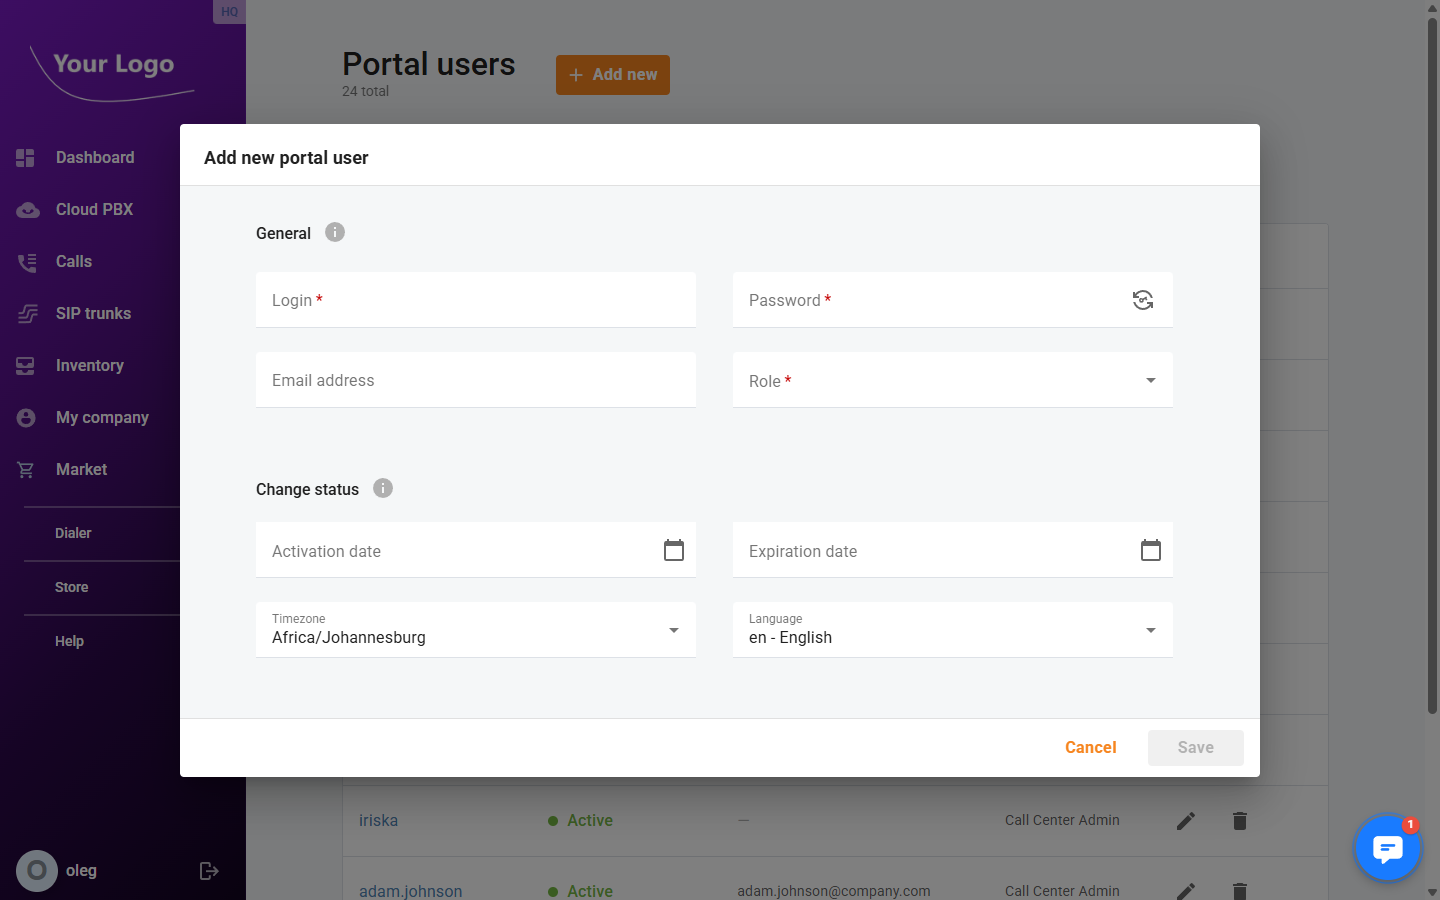1440x900 pixels.
Task: Open the Market section
Action: pos(81,469)
